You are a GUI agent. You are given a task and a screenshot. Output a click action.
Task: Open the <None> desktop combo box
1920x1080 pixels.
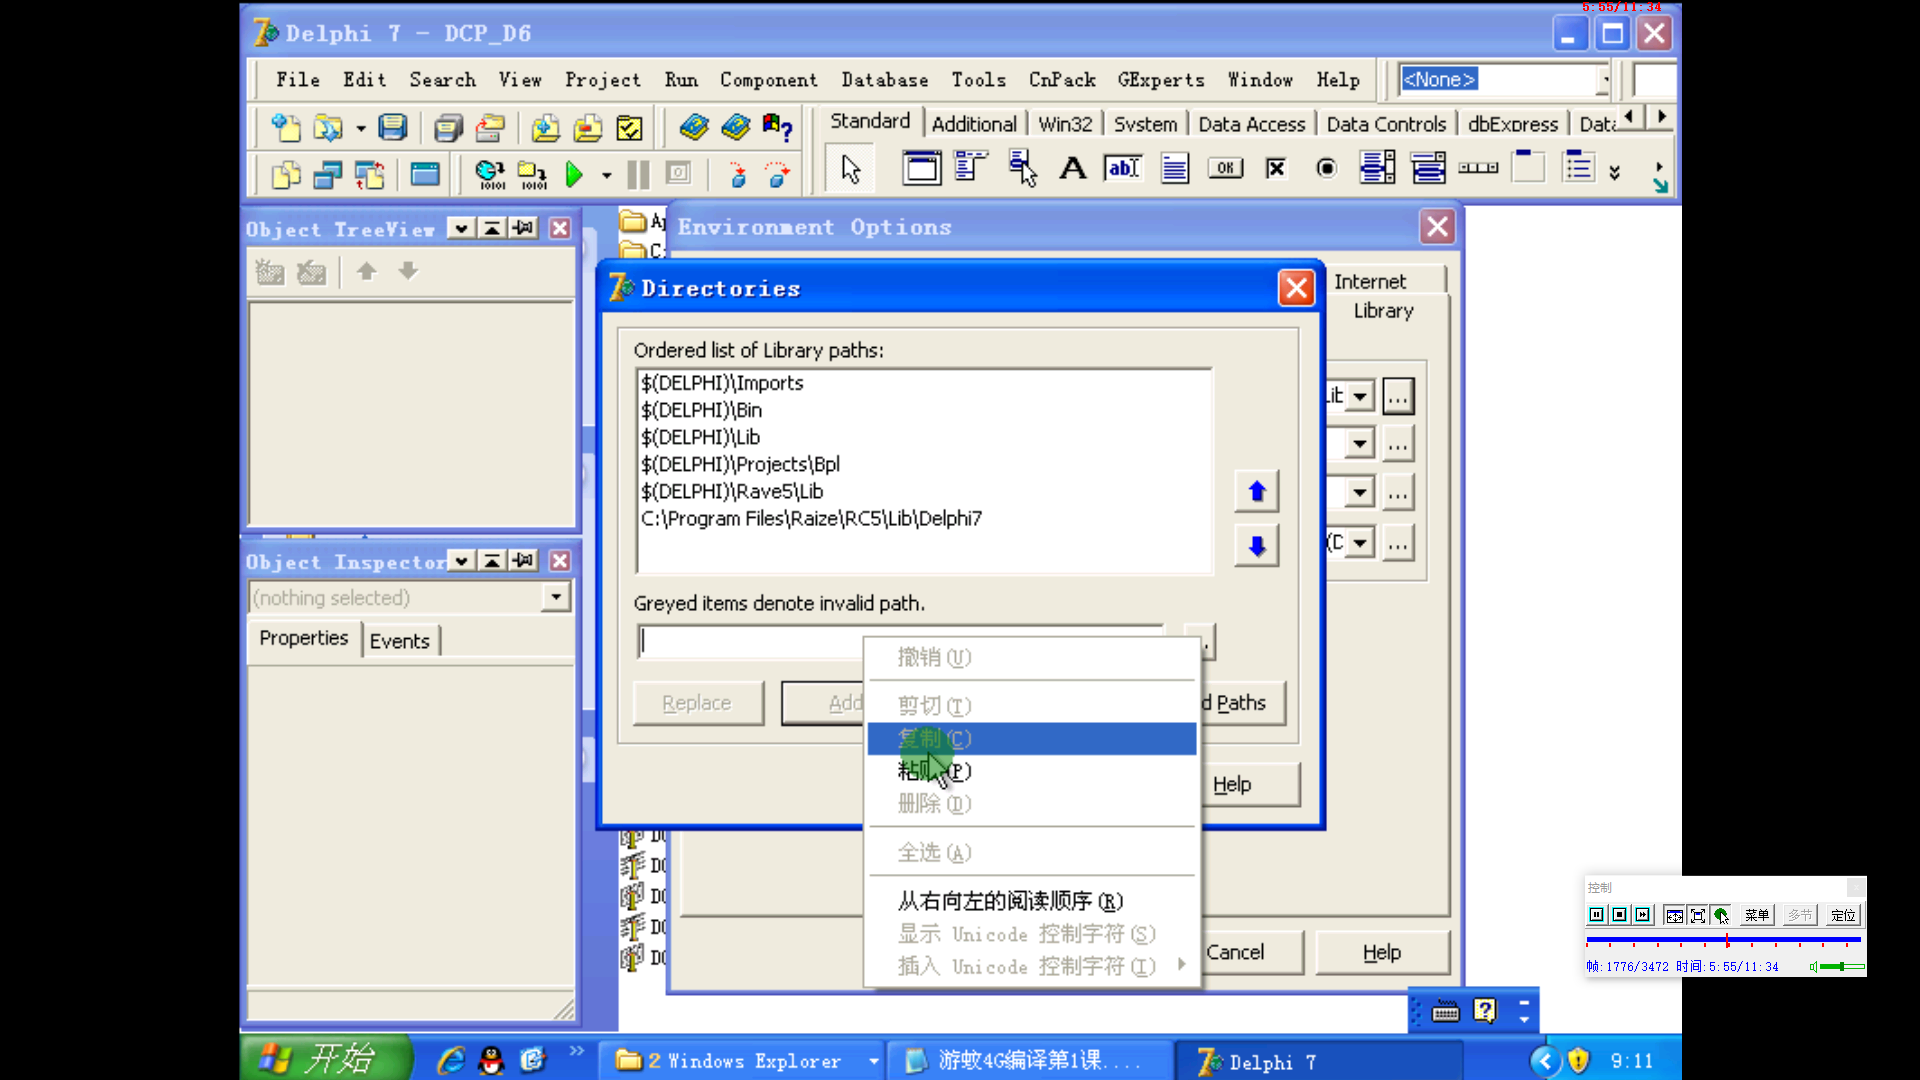tap(1606, 79)
